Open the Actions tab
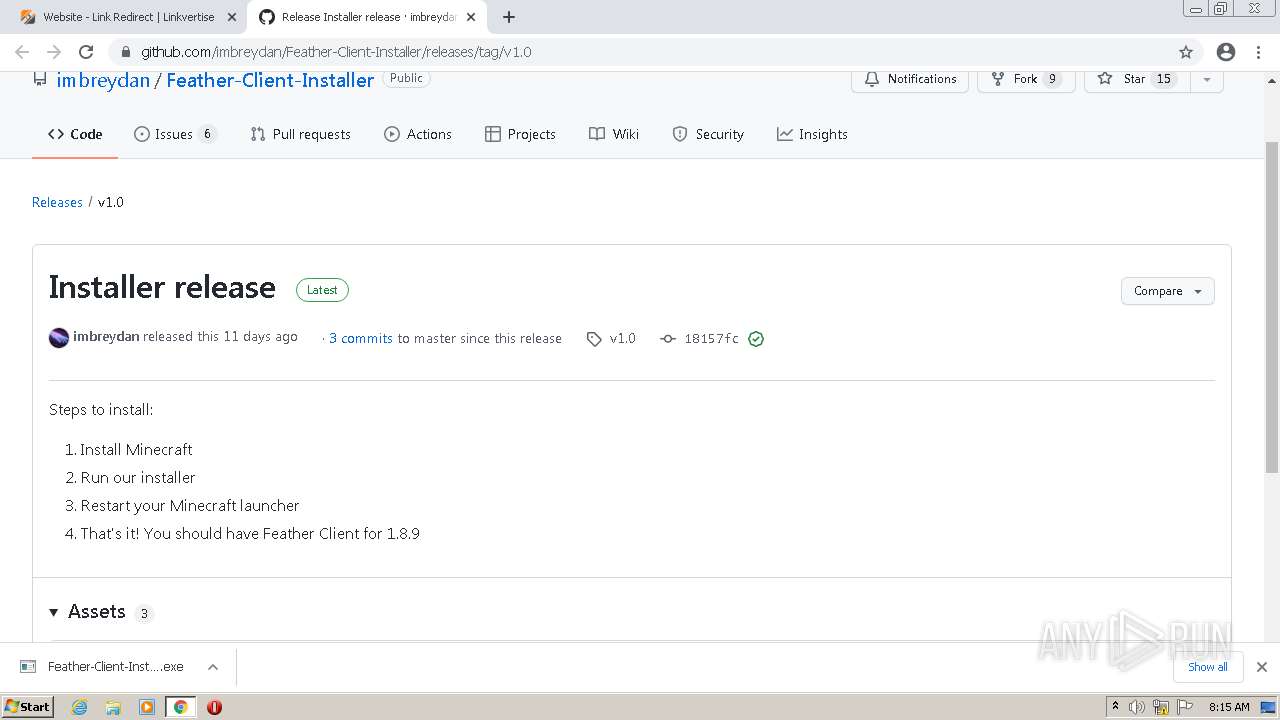Viewport: 1280px width, 720px height. pyautogui.click(x=418, y=134)
